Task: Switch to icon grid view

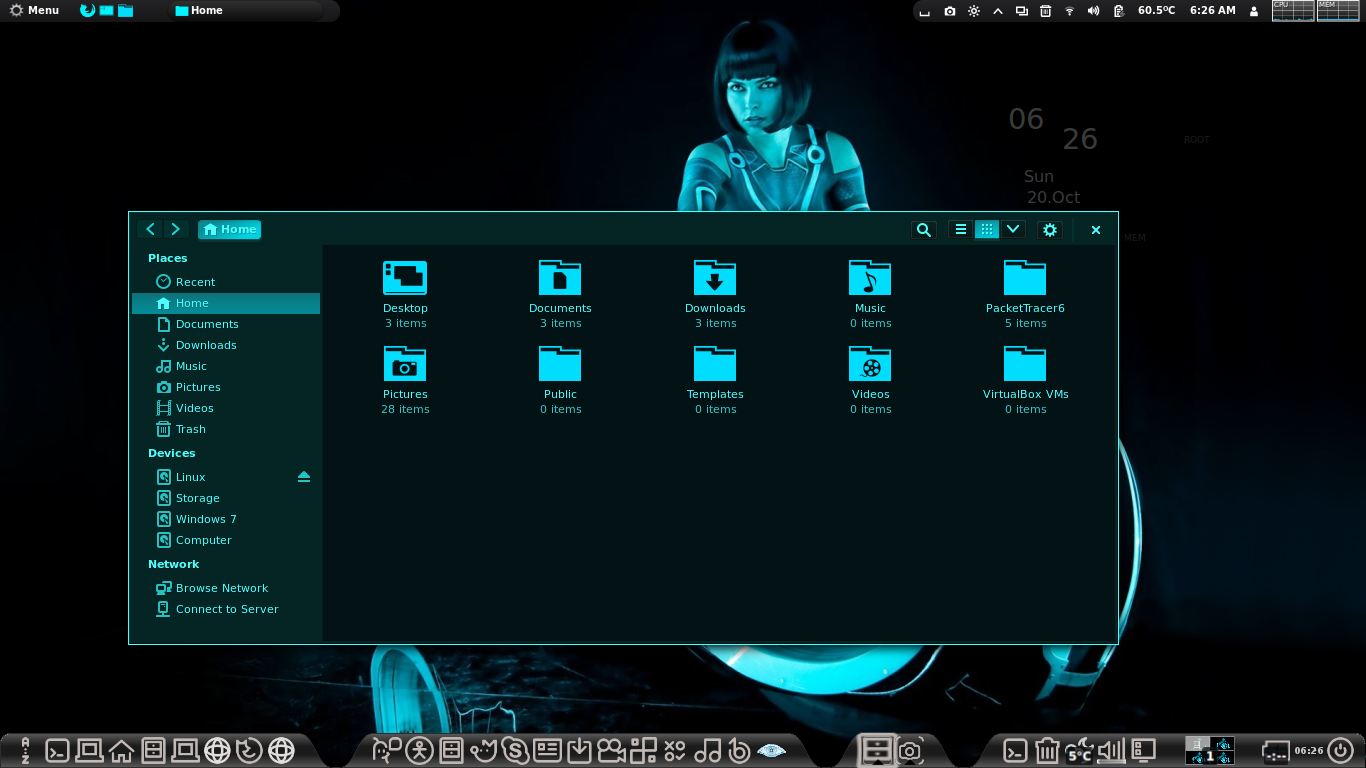Action: coord(987,229)
